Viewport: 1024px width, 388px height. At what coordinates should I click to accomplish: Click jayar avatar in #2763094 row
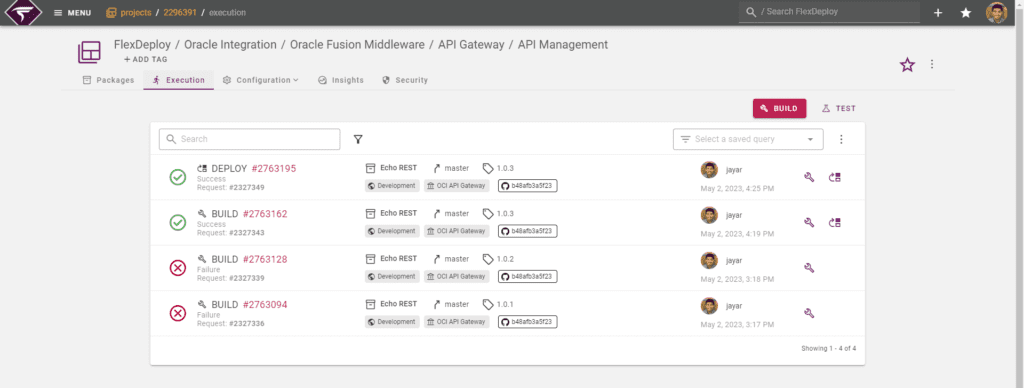coord(709,306)
